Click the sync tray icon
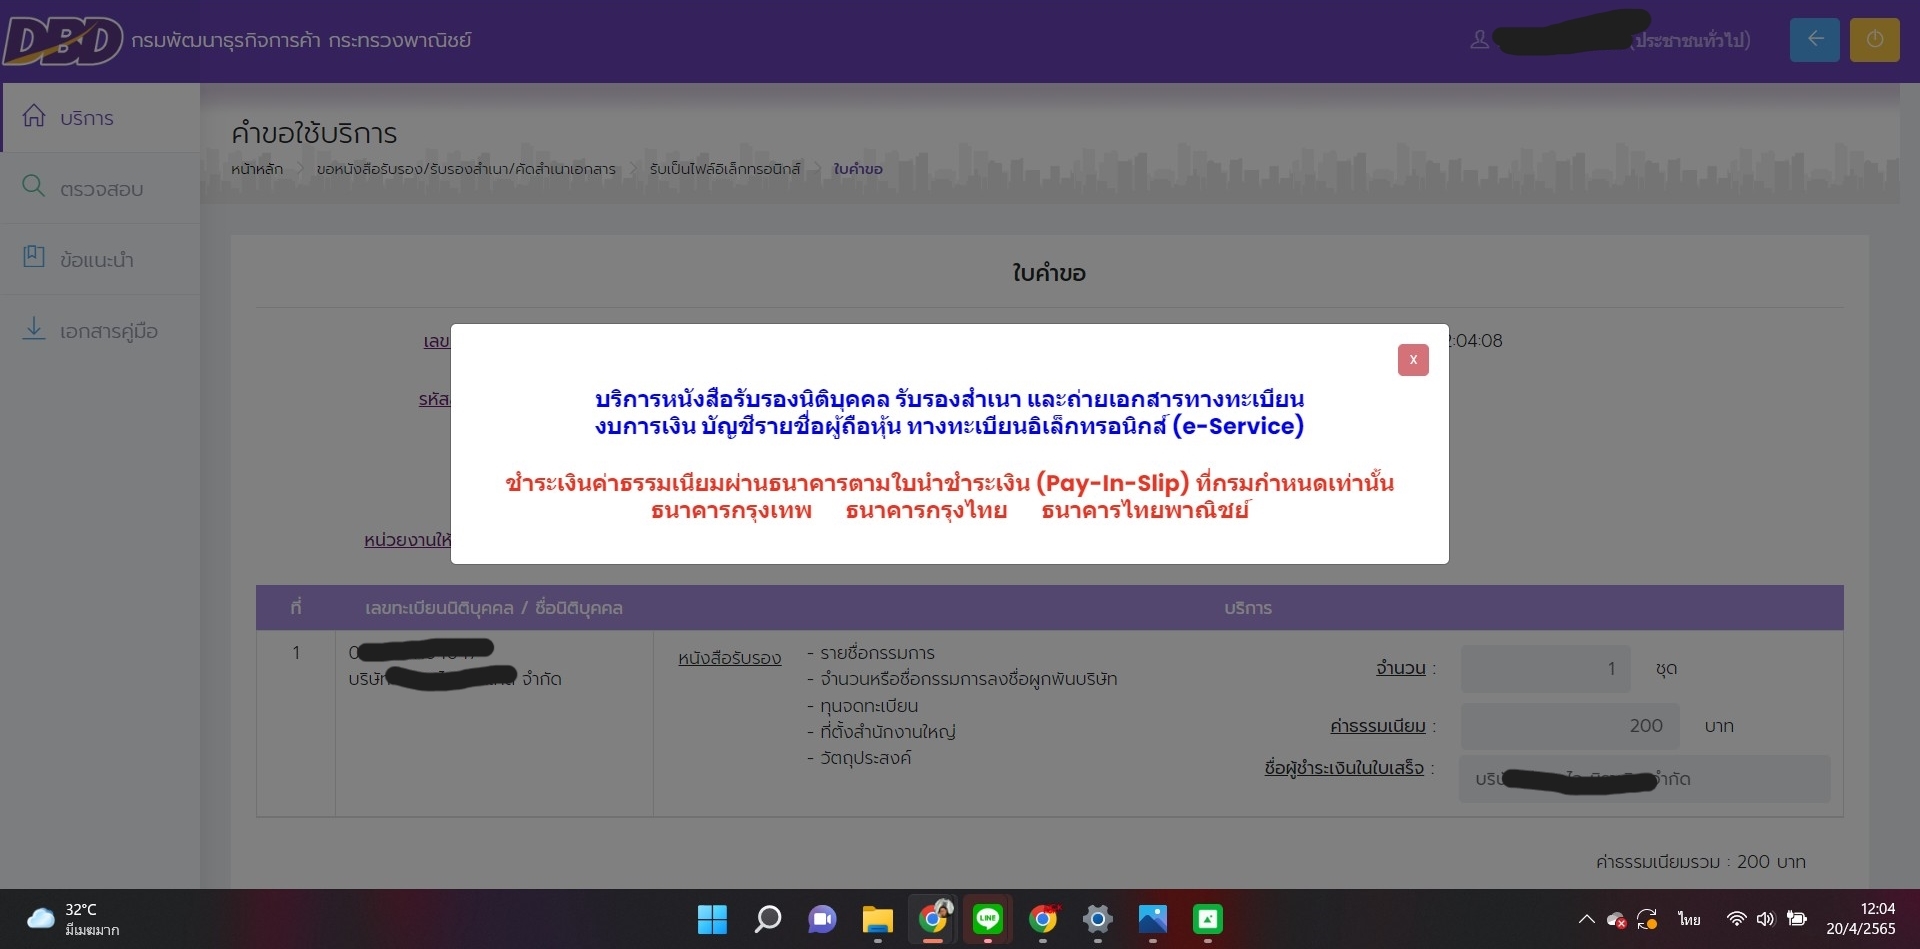The image size is (1920, 949). tap(1648, 919)
